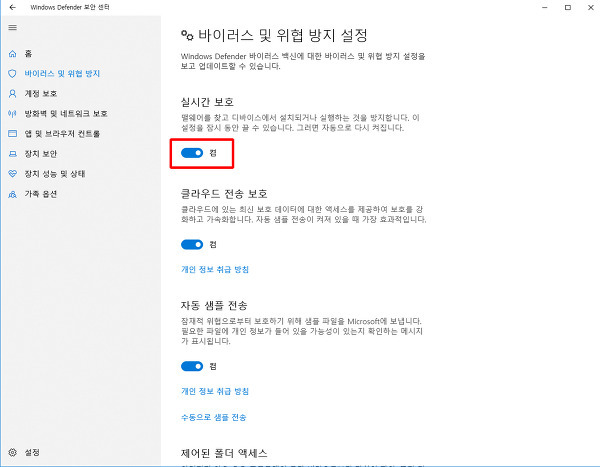Turn off 실시간 보호 toggle
Image resolution: width=600 pixels, height=467 pixels.
point(192,153)
